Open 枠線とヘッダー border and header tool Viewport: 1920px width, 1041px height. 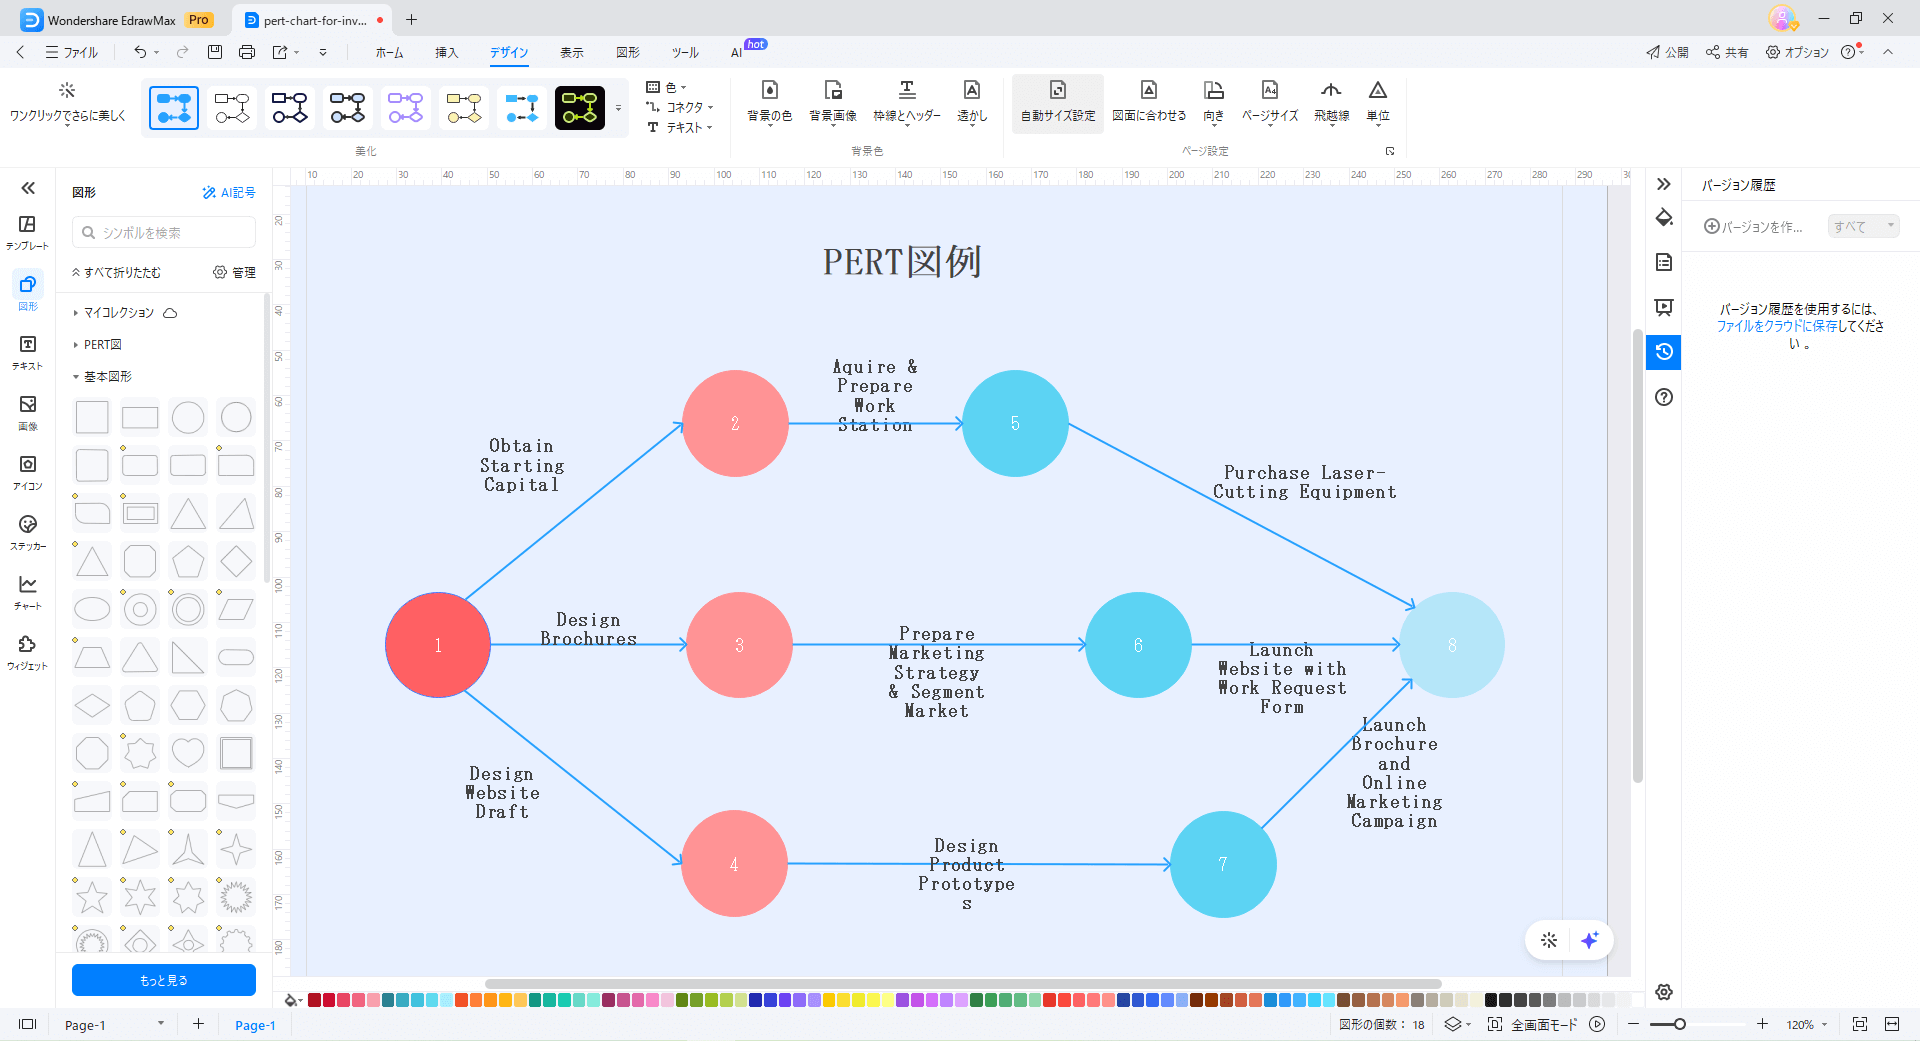click(x=907, y=101)
